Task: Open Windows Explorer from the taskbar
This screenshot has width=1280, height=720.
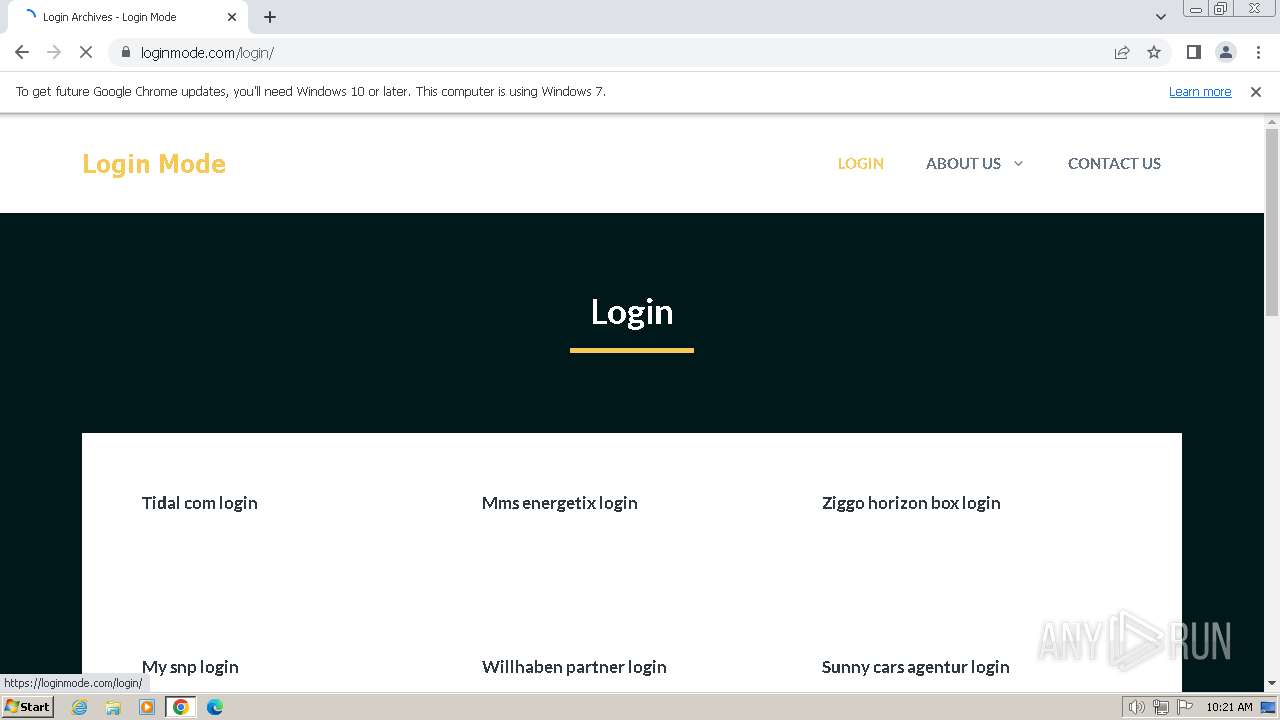Action: coord(113,707)
